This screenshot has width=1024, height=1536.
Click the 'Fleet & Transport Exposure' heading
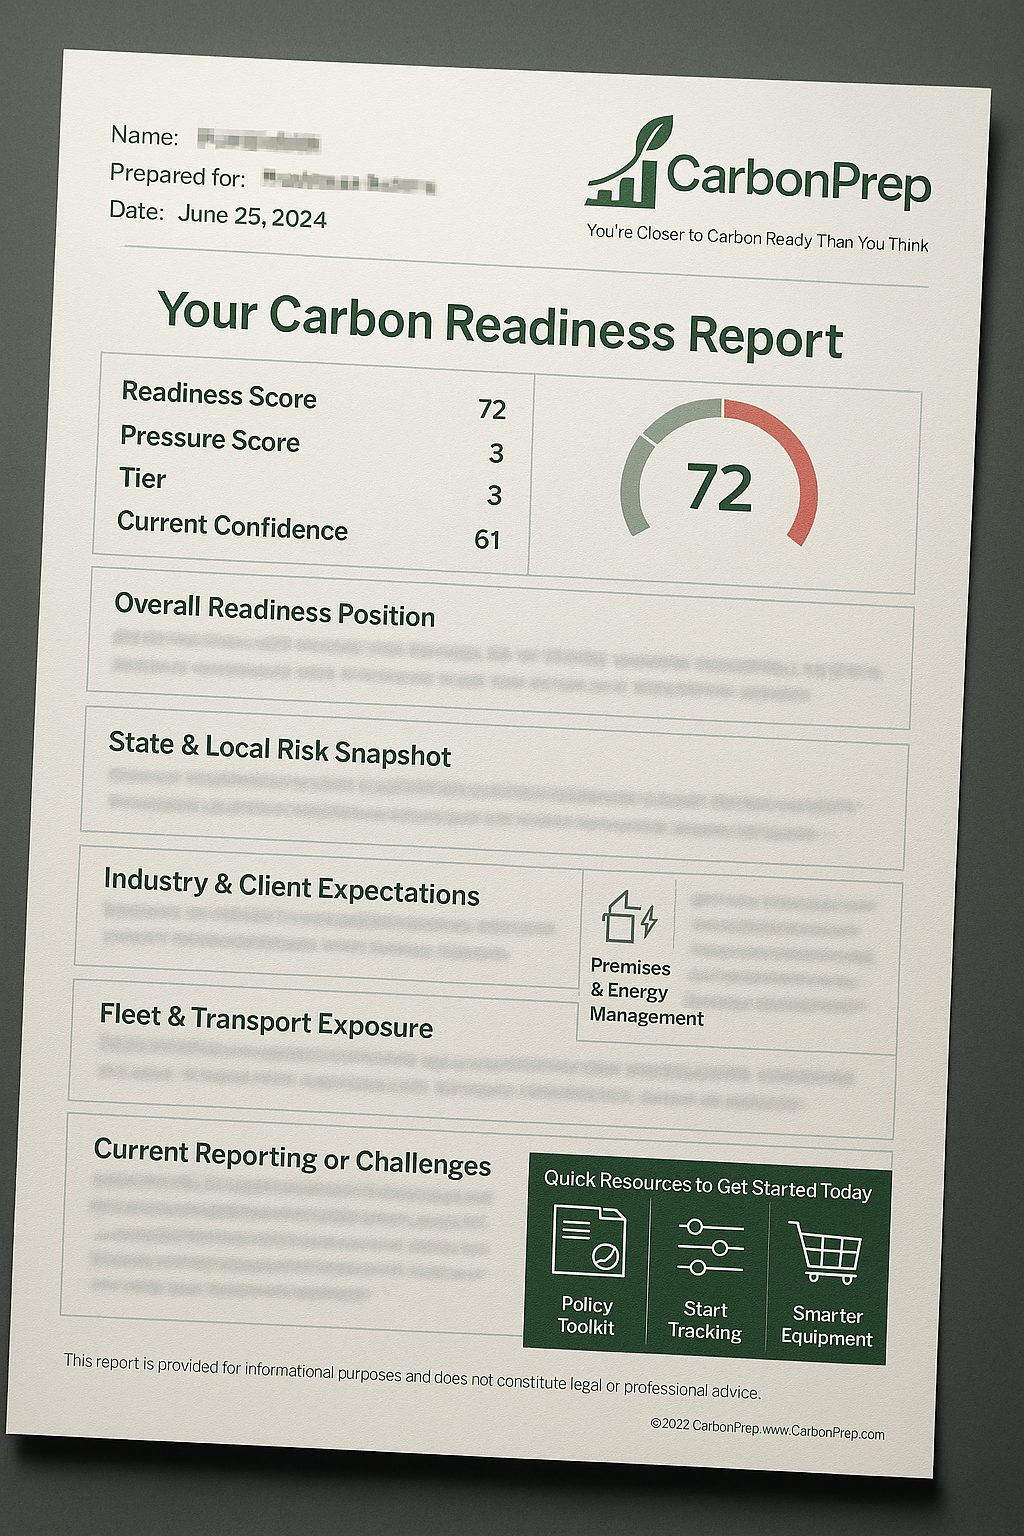pos(266,1021)
